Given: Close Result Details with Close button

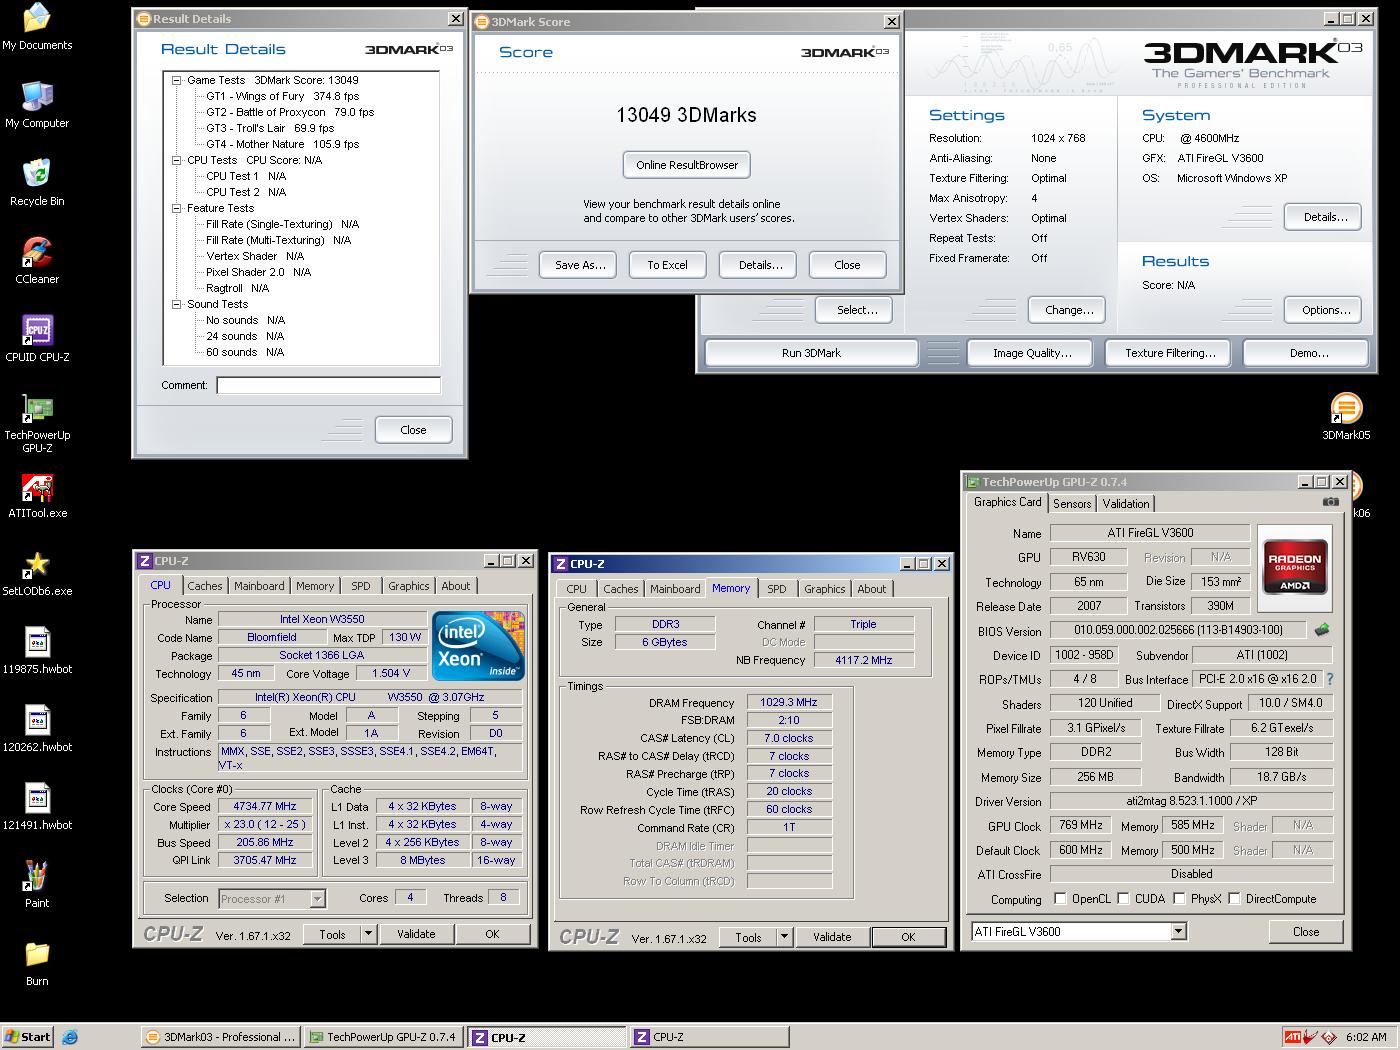Looking at the screenshot, I should click(413, 430).
